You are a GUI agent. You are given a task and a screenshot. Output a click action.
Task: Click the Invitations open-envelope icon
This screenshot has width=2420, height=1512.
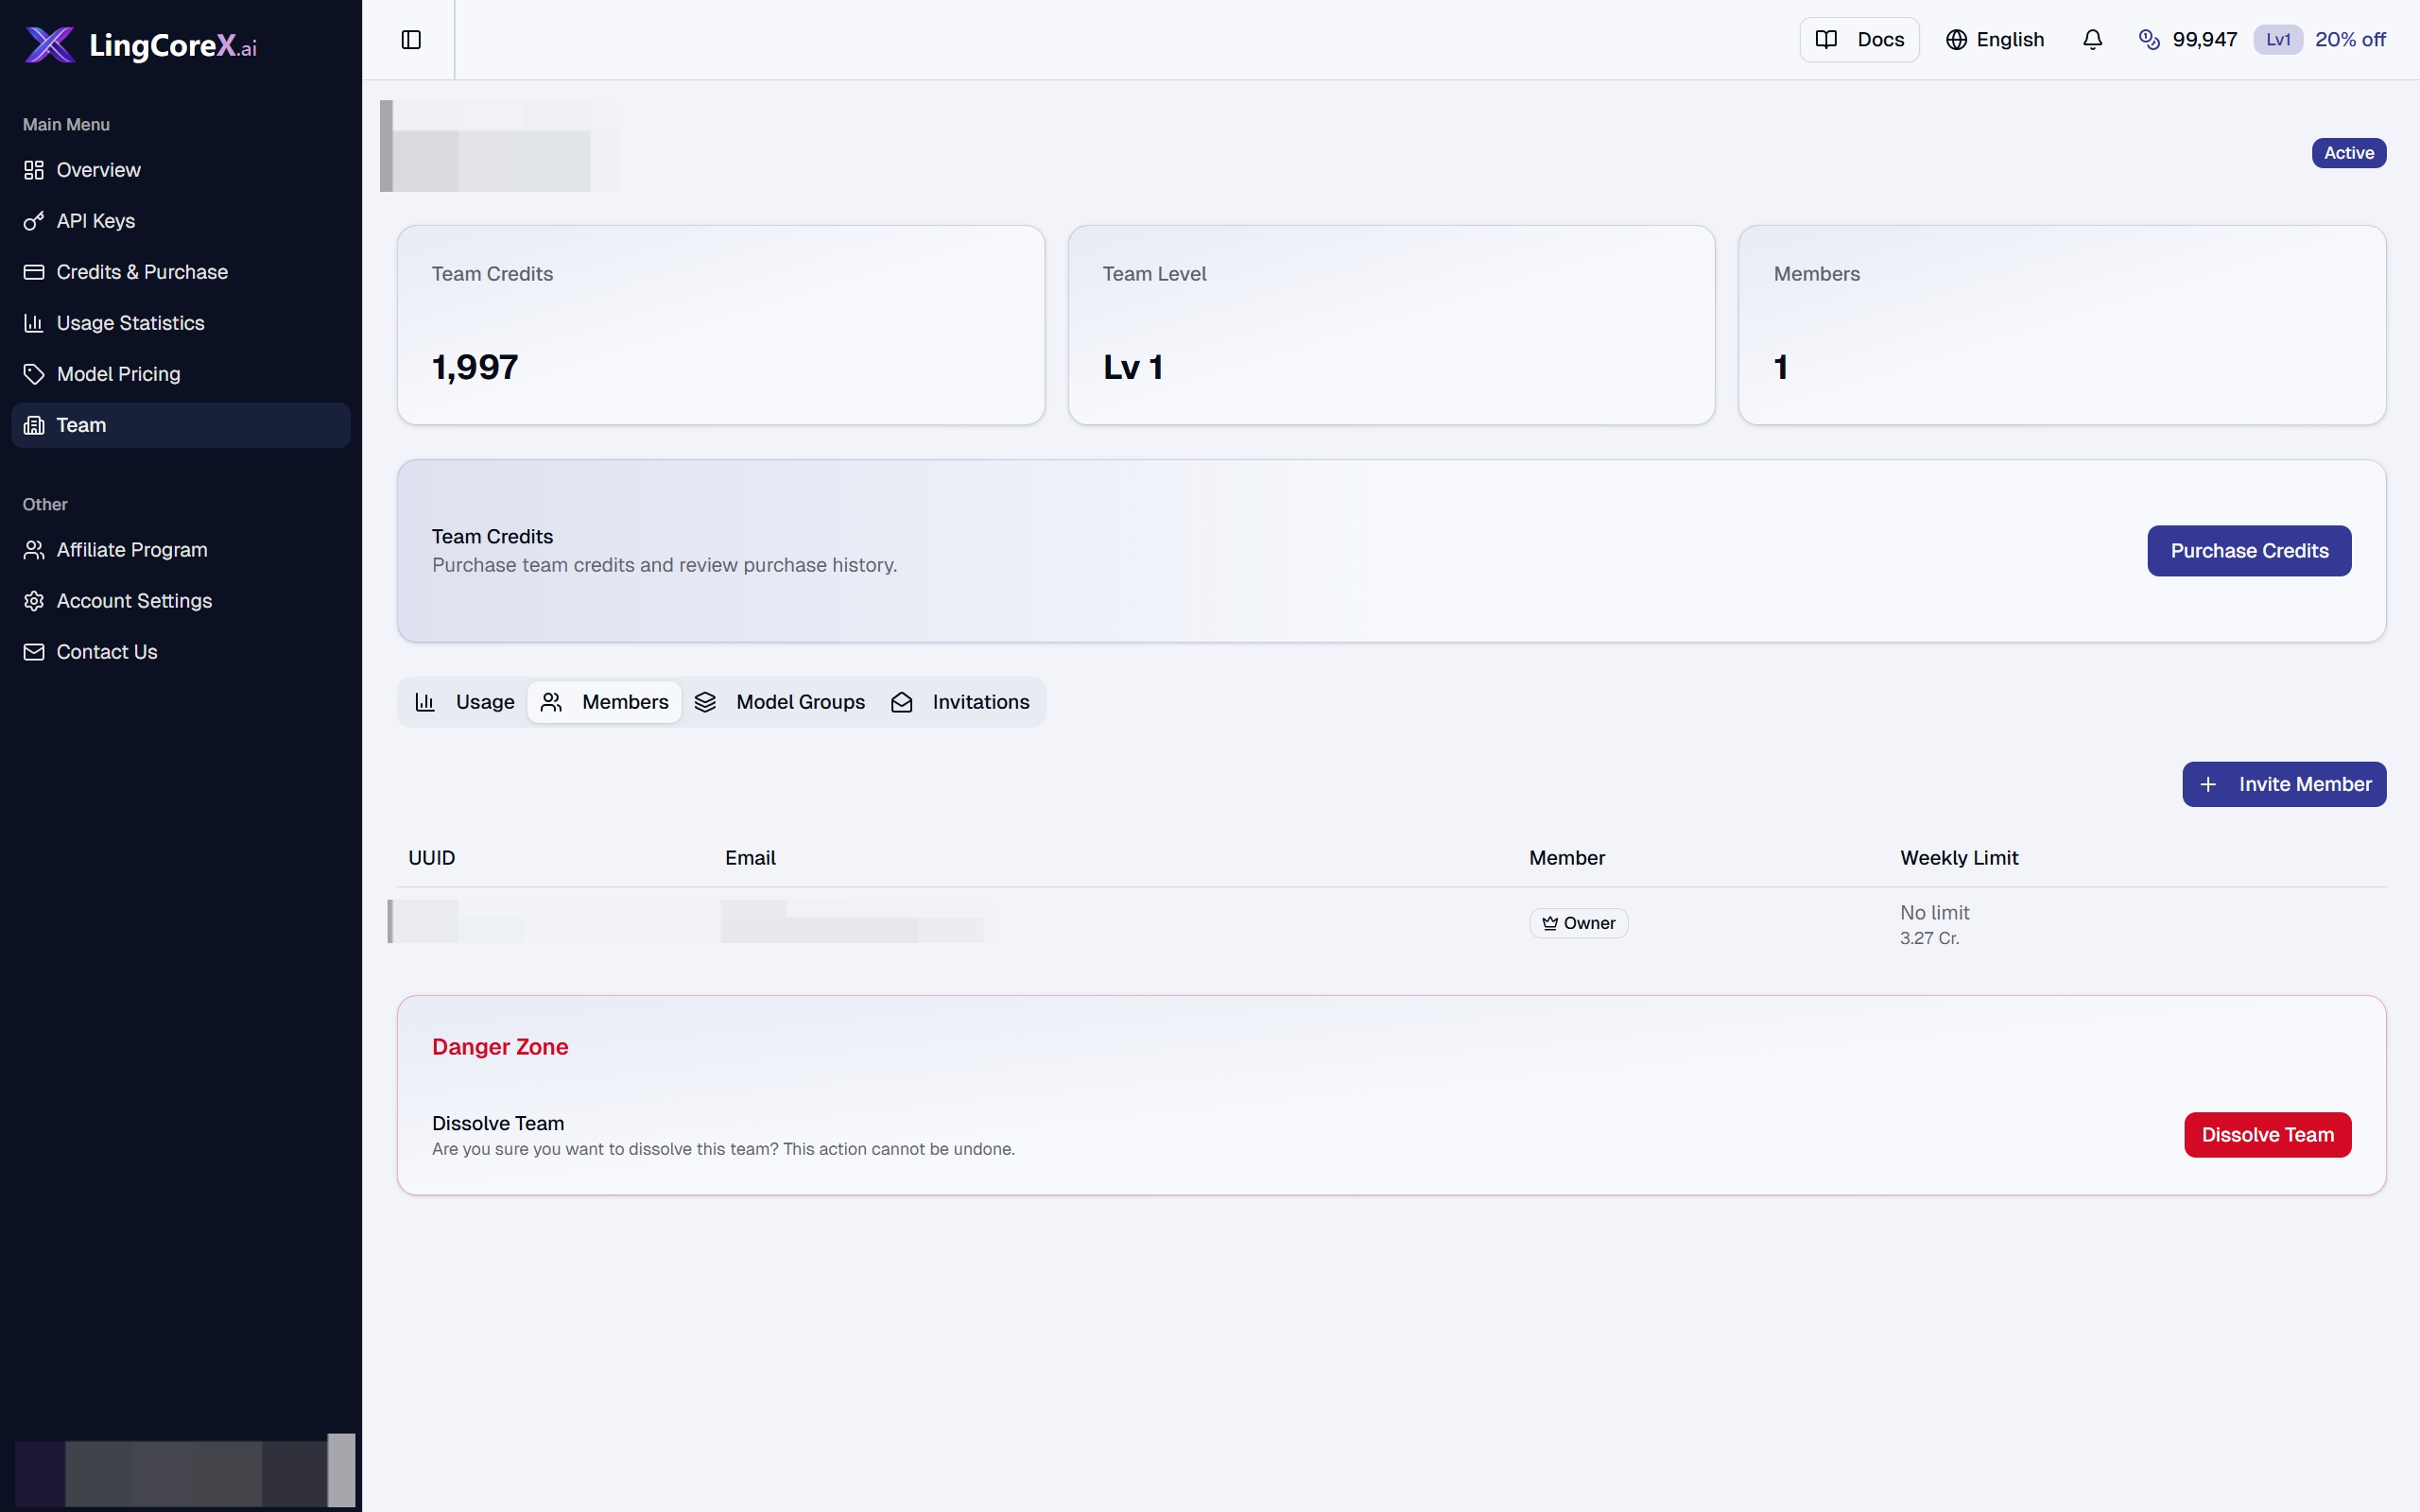pyautogui.click(x=901, y=702)
